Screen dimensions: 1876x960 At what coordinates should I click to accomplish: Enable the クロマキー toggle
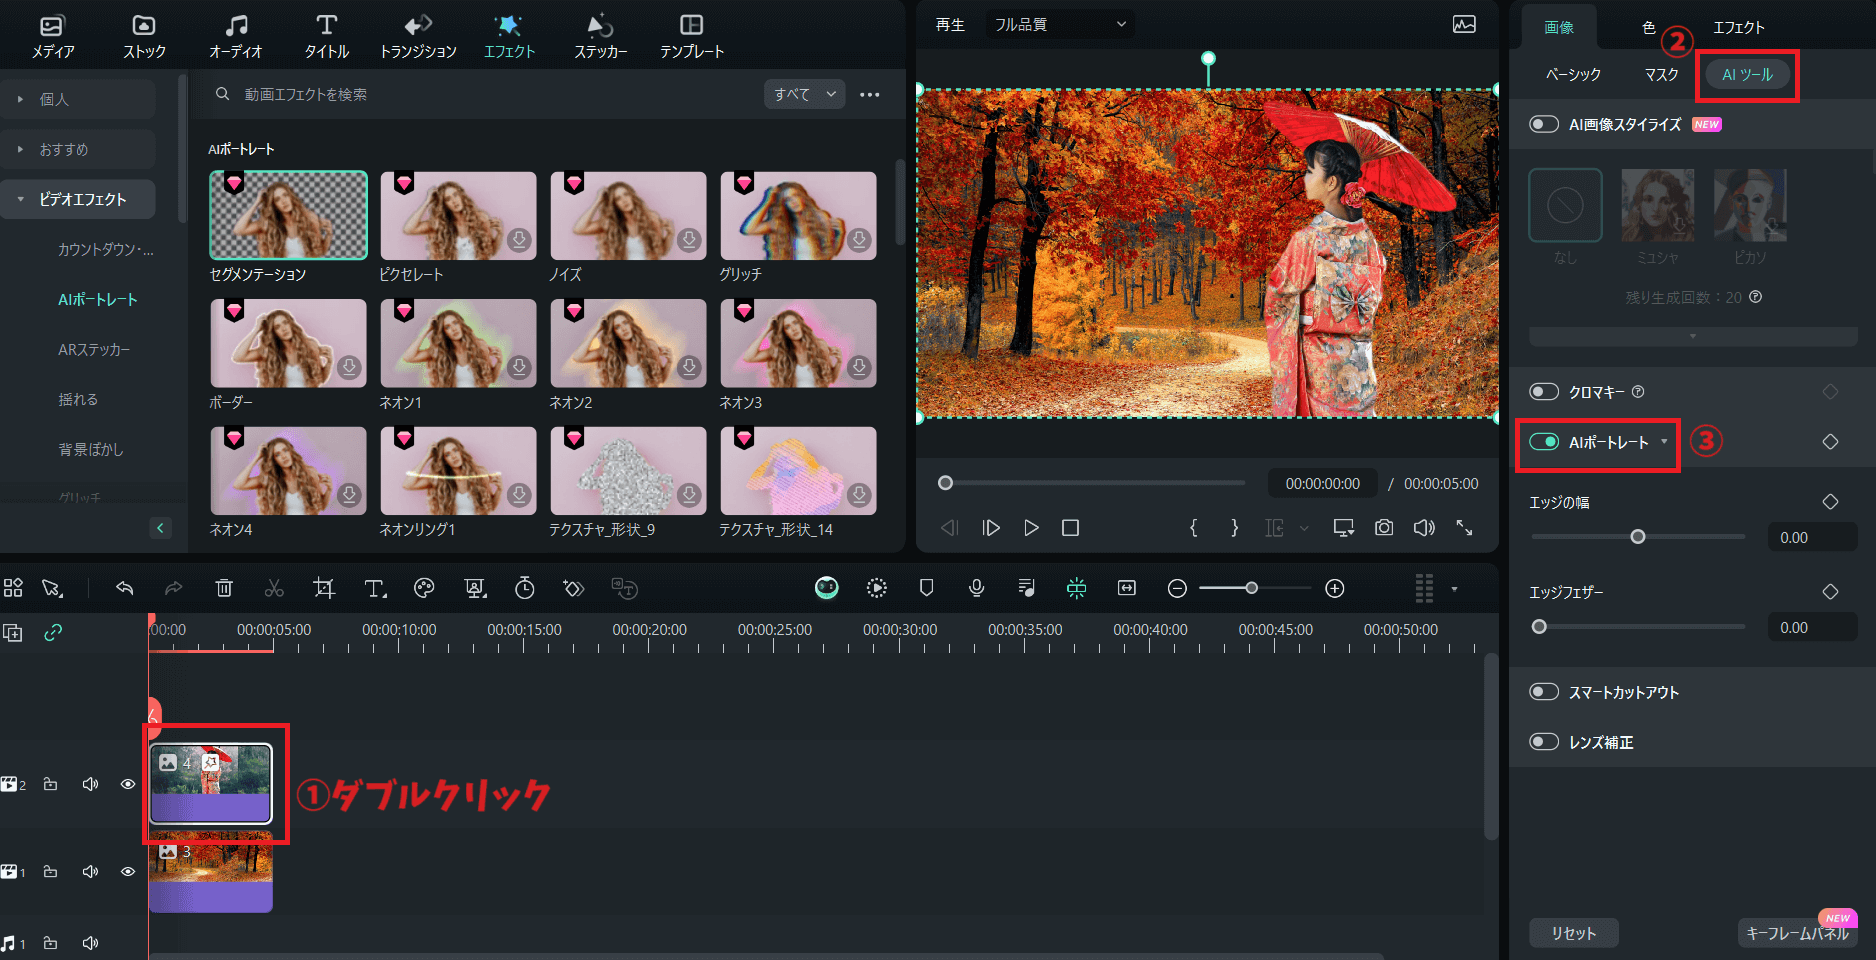1544,391
